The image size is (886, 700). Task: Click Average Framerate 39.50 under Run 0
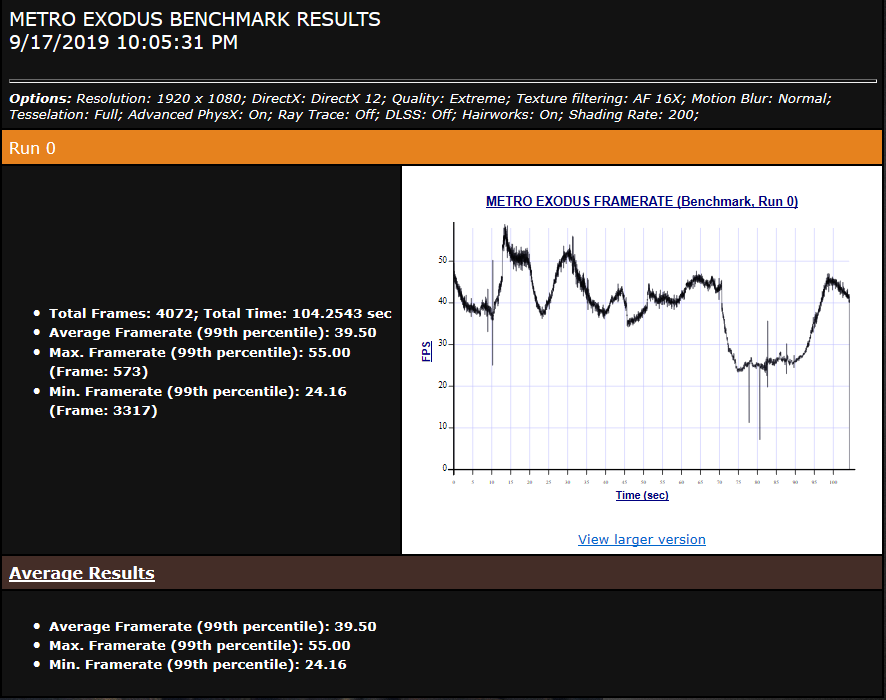[212, 333]
